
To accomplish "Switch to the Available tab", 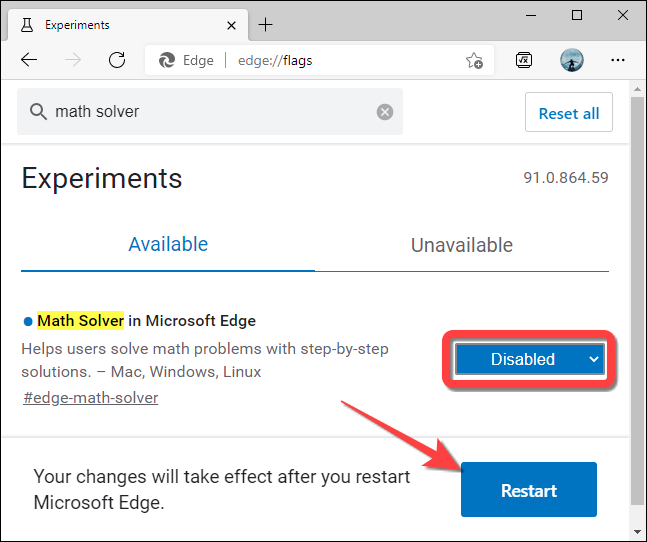I will [x=168, y=245].
